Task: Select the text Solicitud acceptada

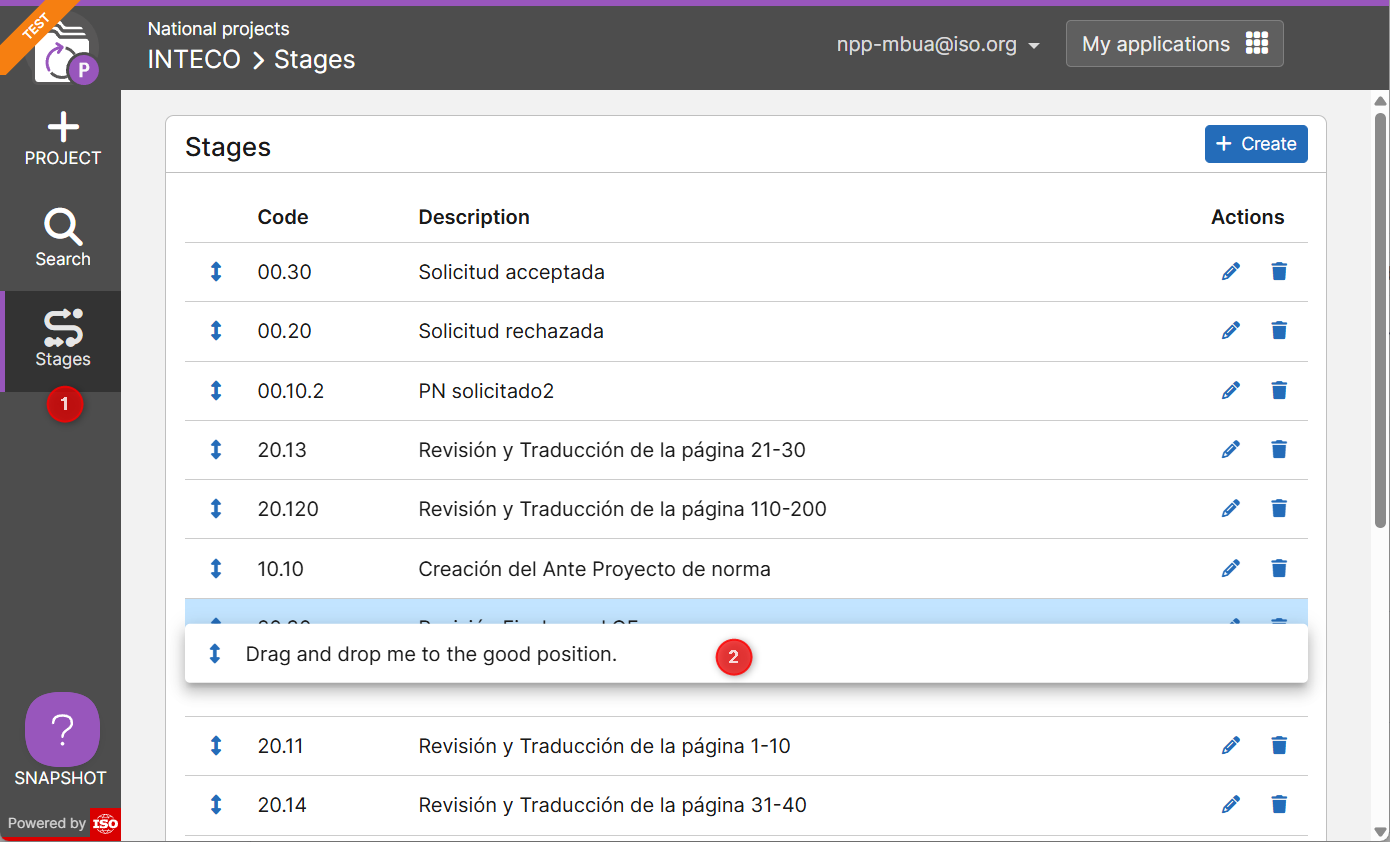Action: (511, 272)
